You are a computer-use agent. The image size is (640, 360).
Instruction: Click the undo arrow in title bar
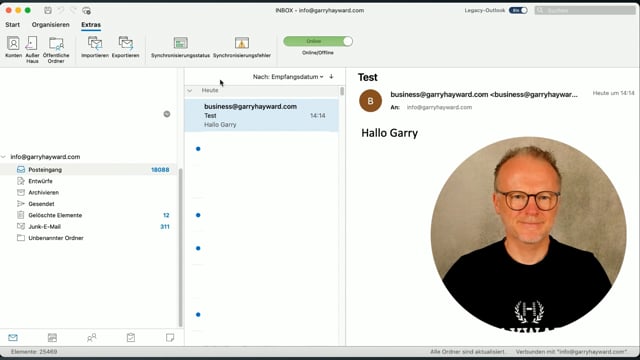(x=60, y=10)
